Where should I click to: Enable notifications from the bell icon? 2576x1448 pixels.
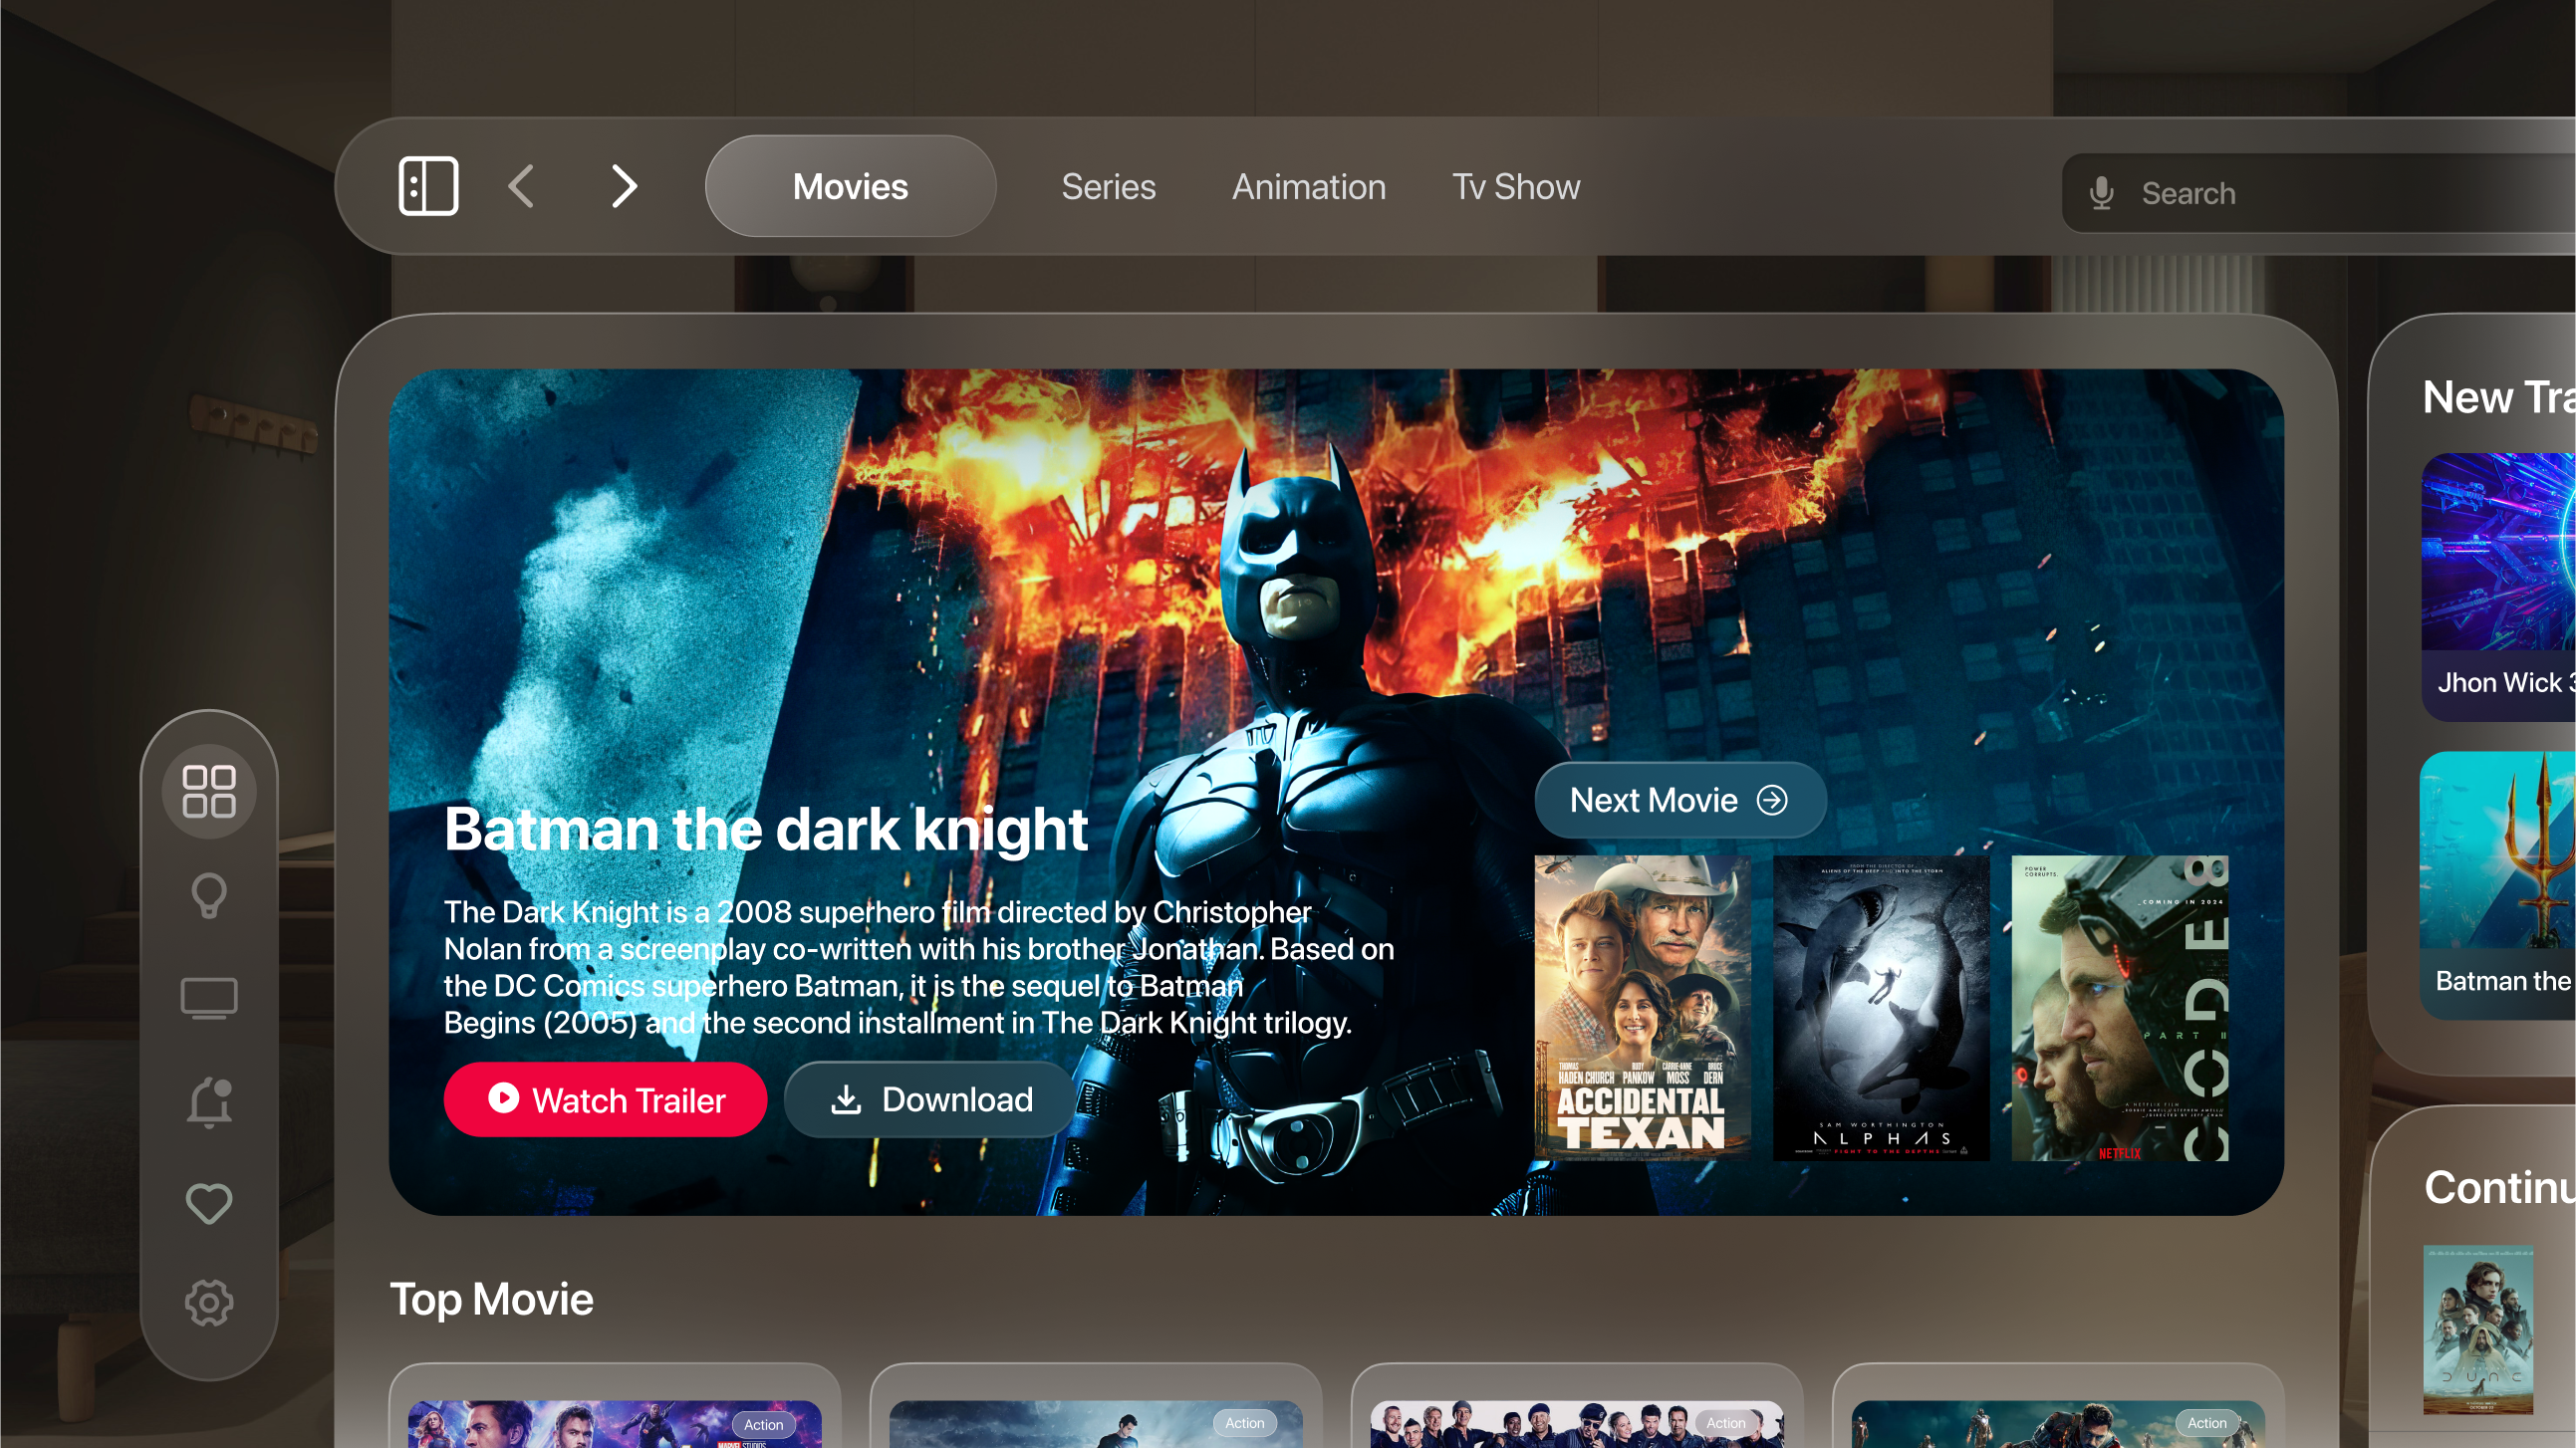[208, 1100]
